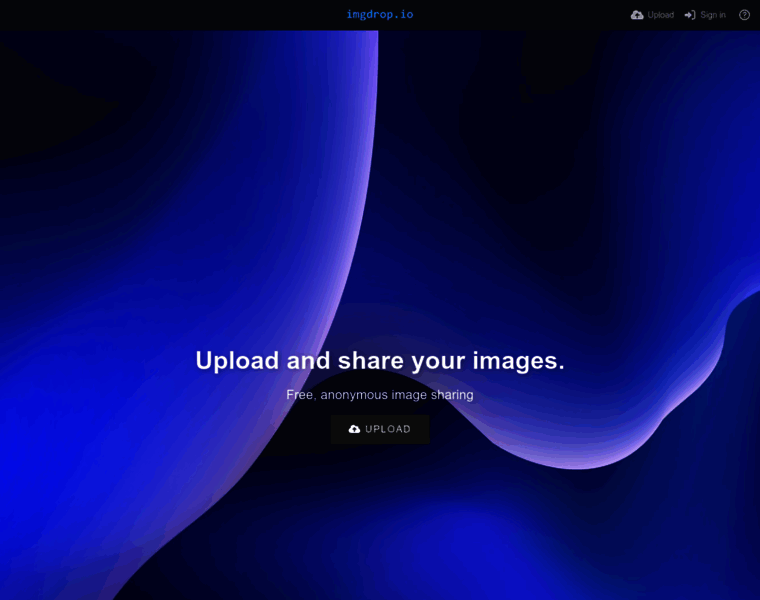Click the word "sharing" in the subtitle

(x=452, y=395)
